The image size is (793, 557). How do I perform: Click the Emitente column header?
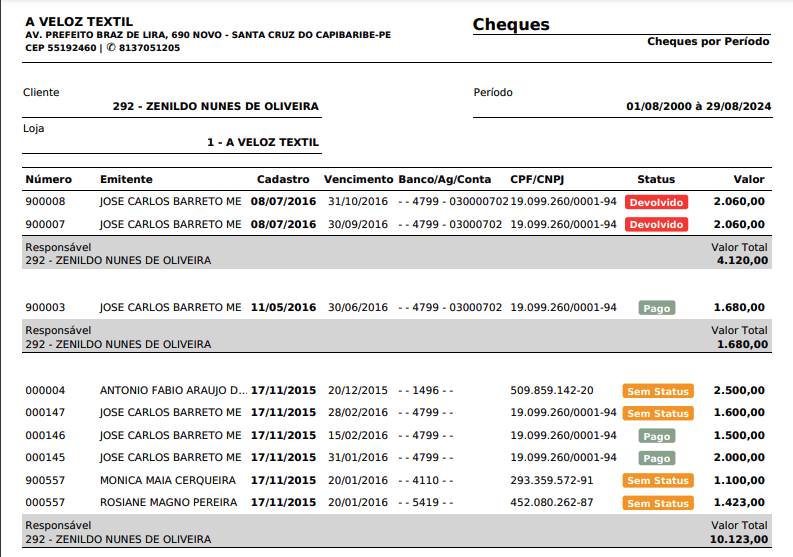pos(126,180)
